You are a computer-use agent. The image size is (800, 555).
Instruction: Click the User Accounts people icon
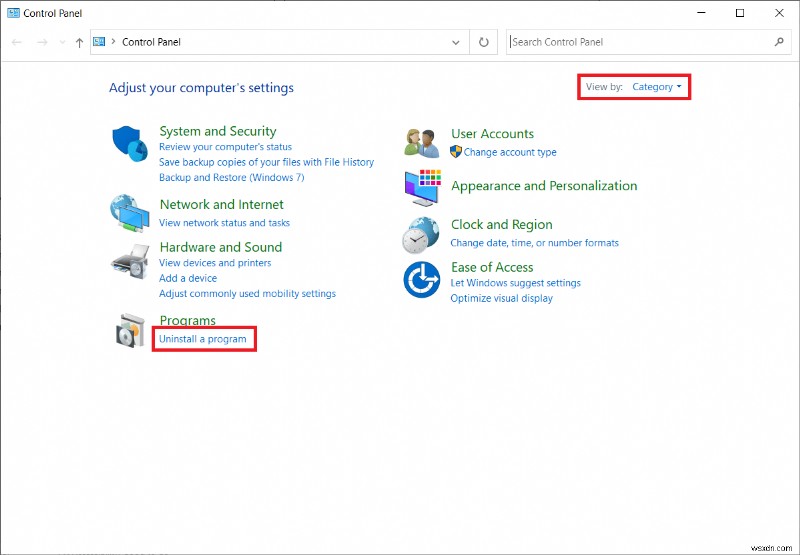click(421, 142)
